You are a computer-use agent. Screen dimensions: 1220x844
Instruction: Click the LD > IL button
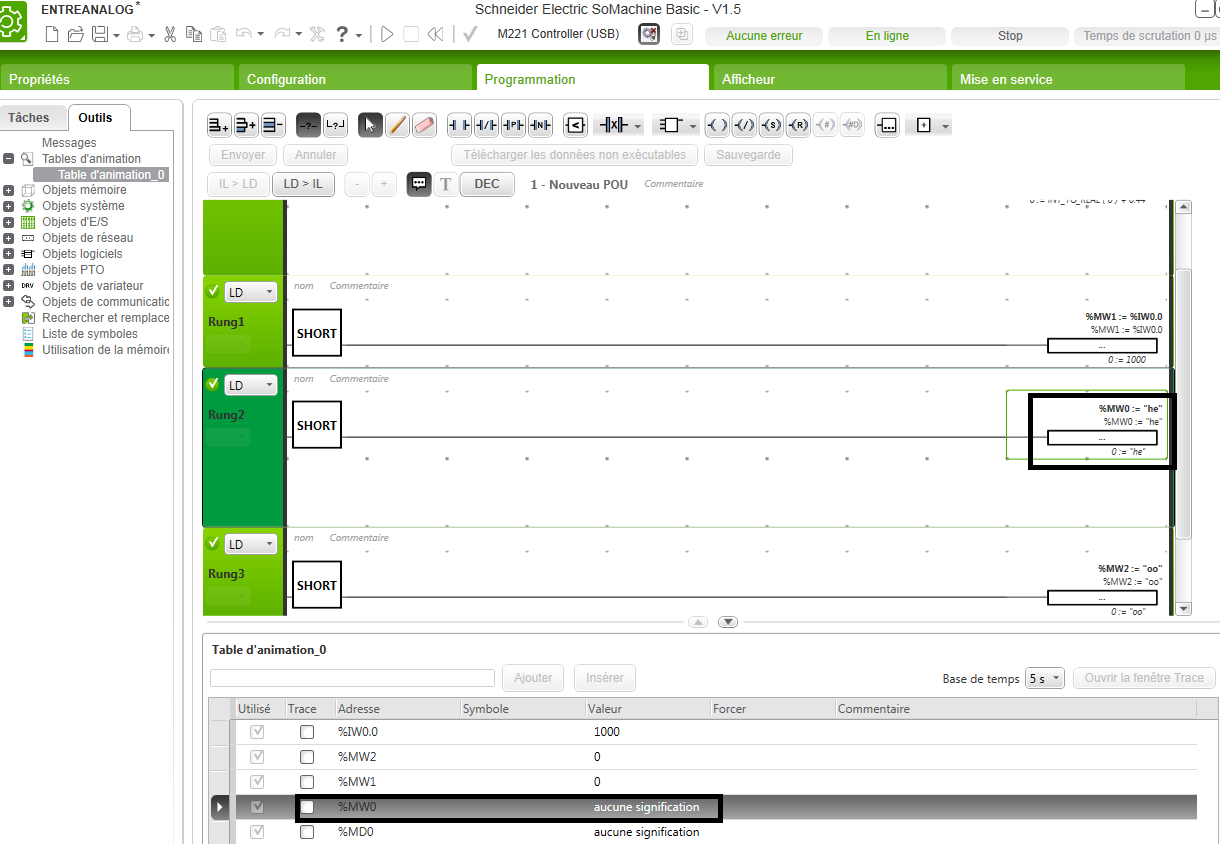(x=303, y=184)
